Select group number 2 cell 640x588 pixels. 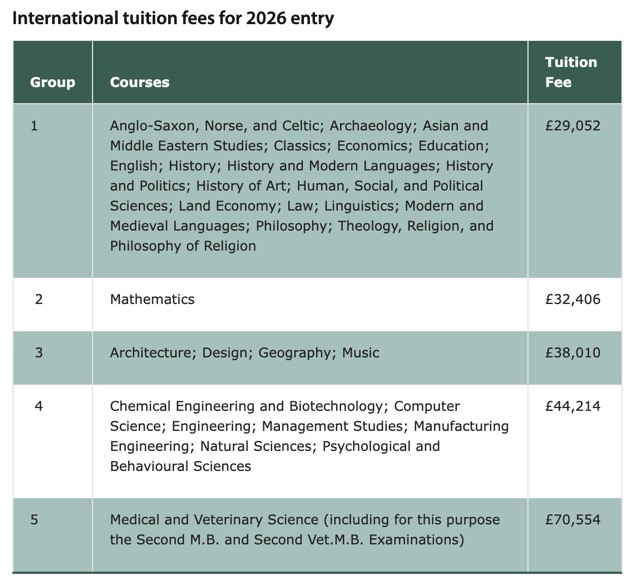(39, 299)
